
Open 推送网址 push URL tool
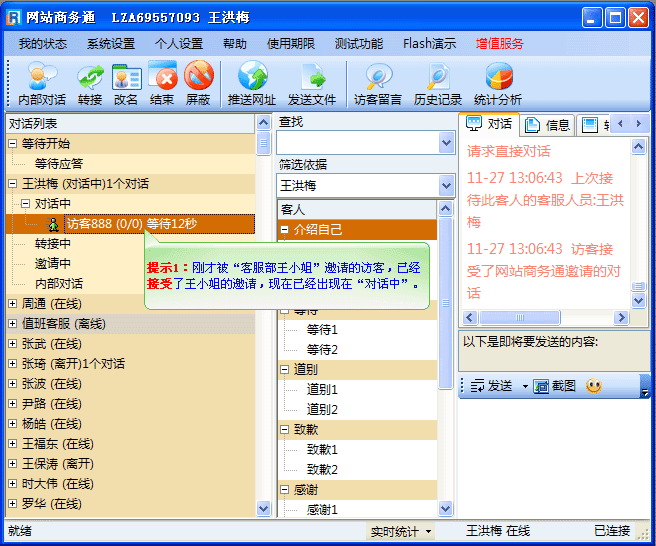[252, 78]
